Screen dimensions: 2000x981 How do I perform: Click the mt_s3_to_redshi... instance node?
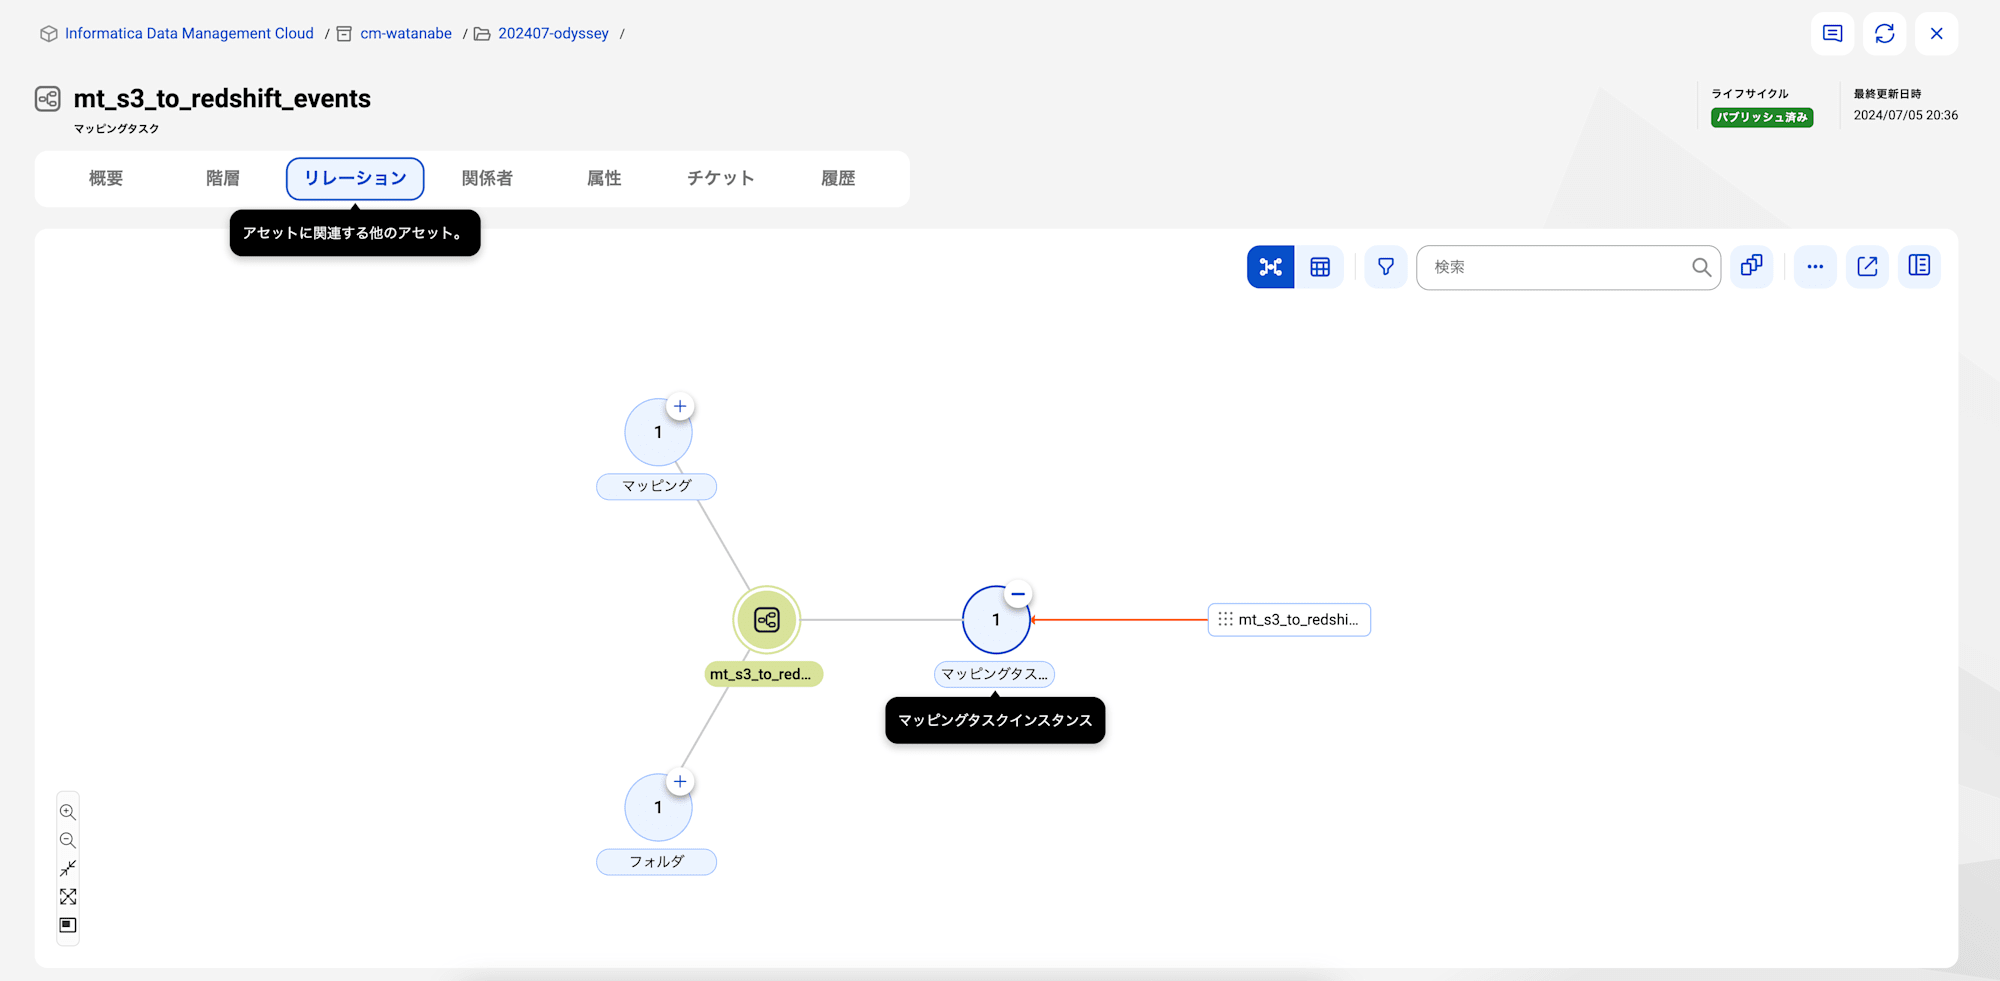coord(1289,620)
